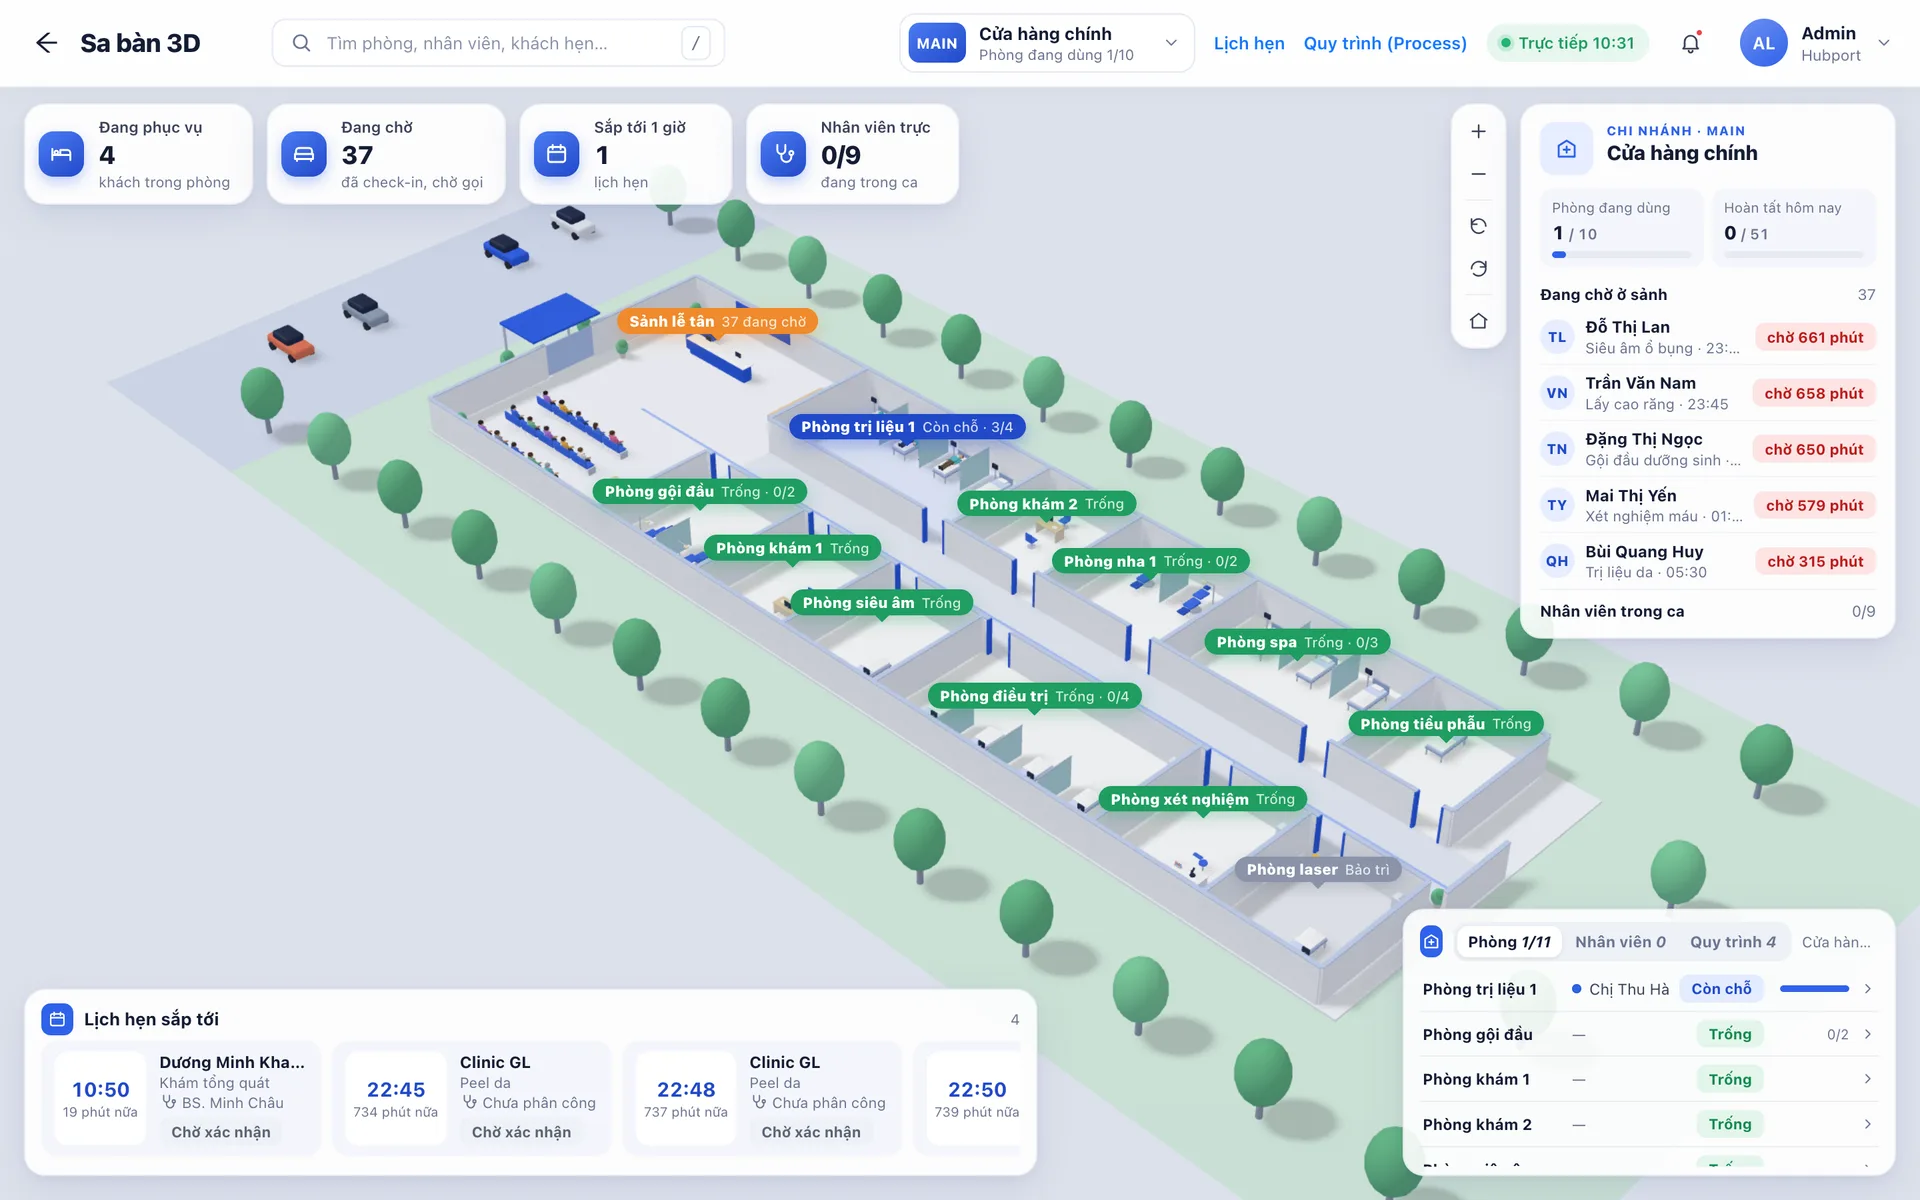Click the search magnifier icon

301,43
